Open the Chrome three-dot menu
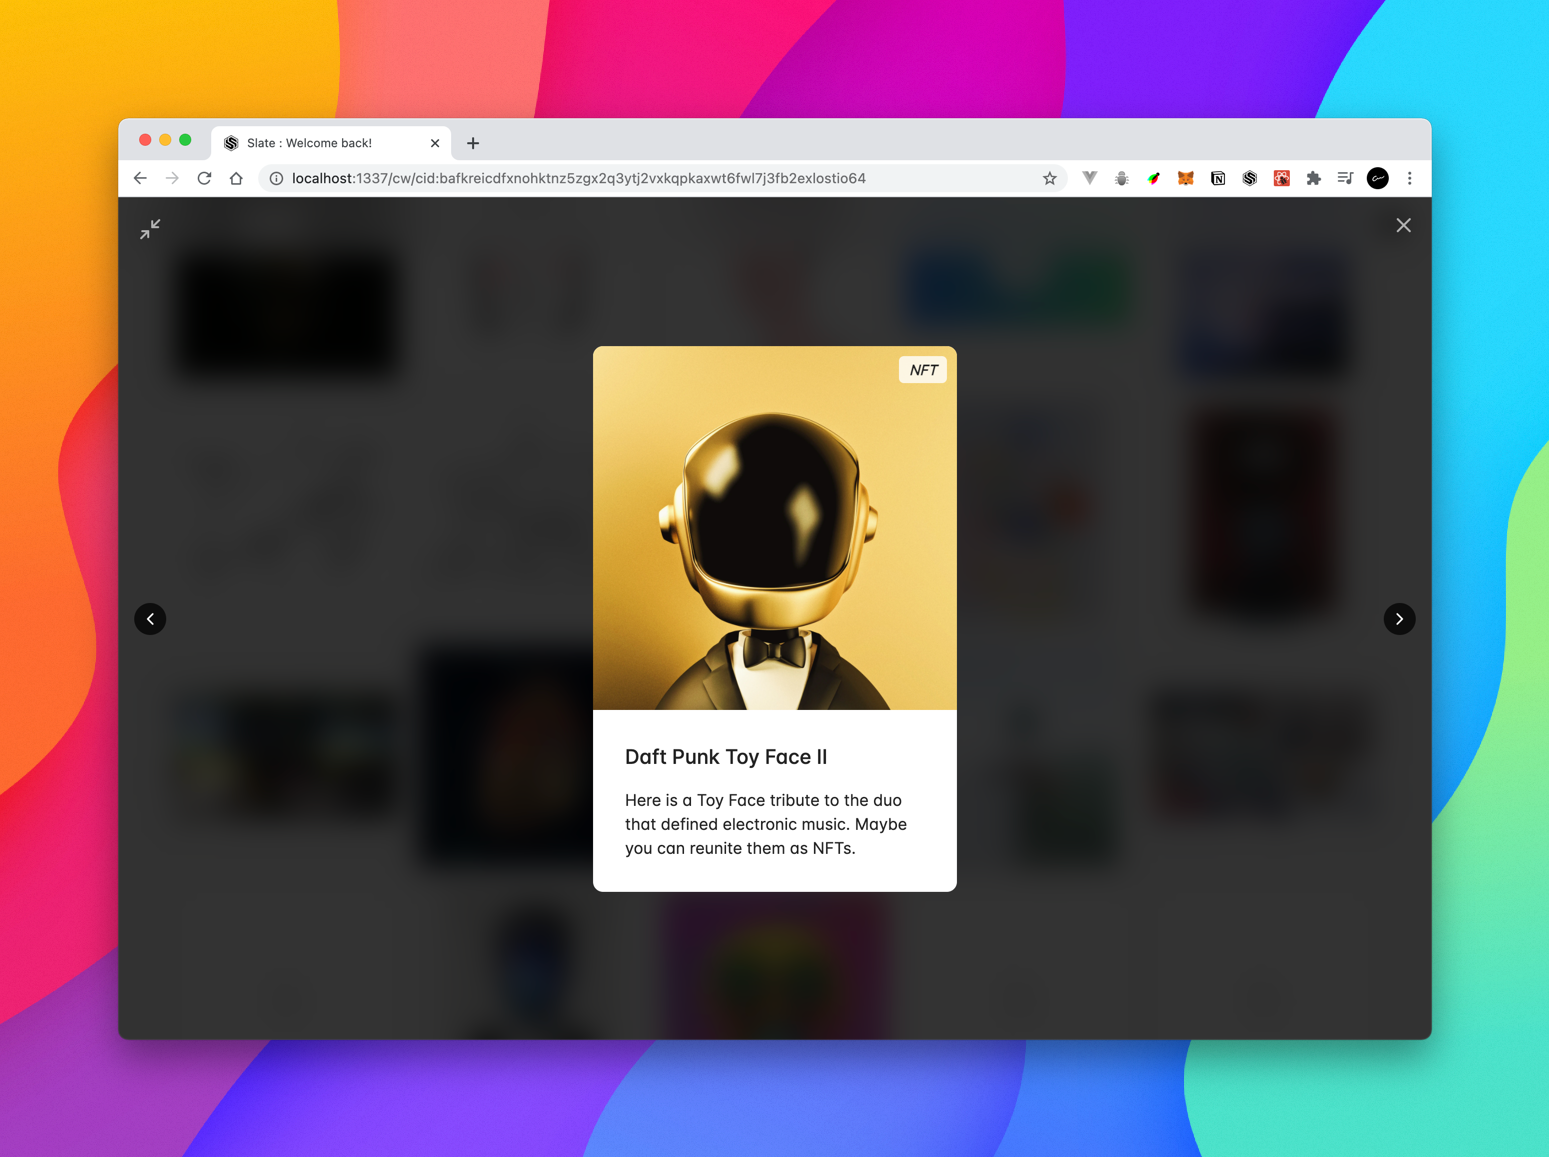Viewport: 1549px width, 1157px height. point(1409,178)
